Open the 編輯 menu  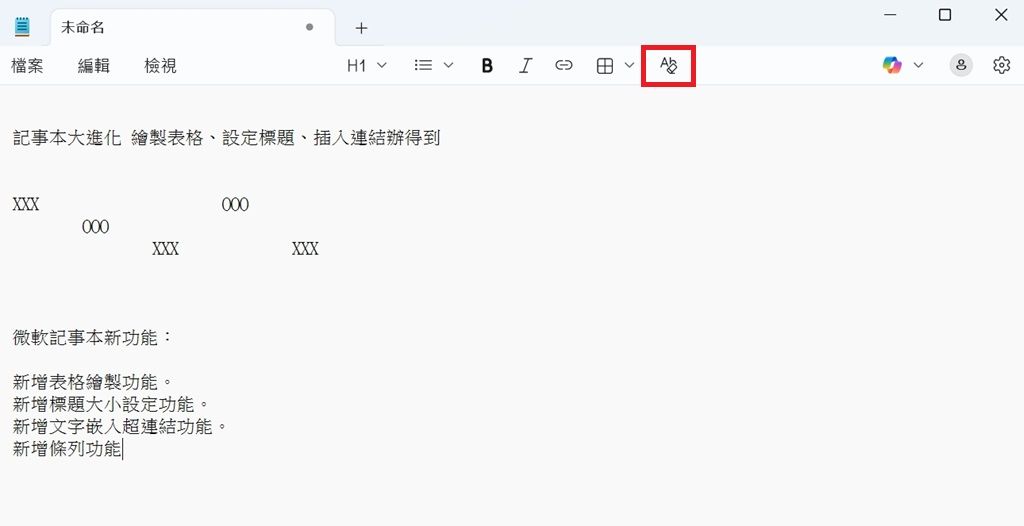click(x=94, y=65)
